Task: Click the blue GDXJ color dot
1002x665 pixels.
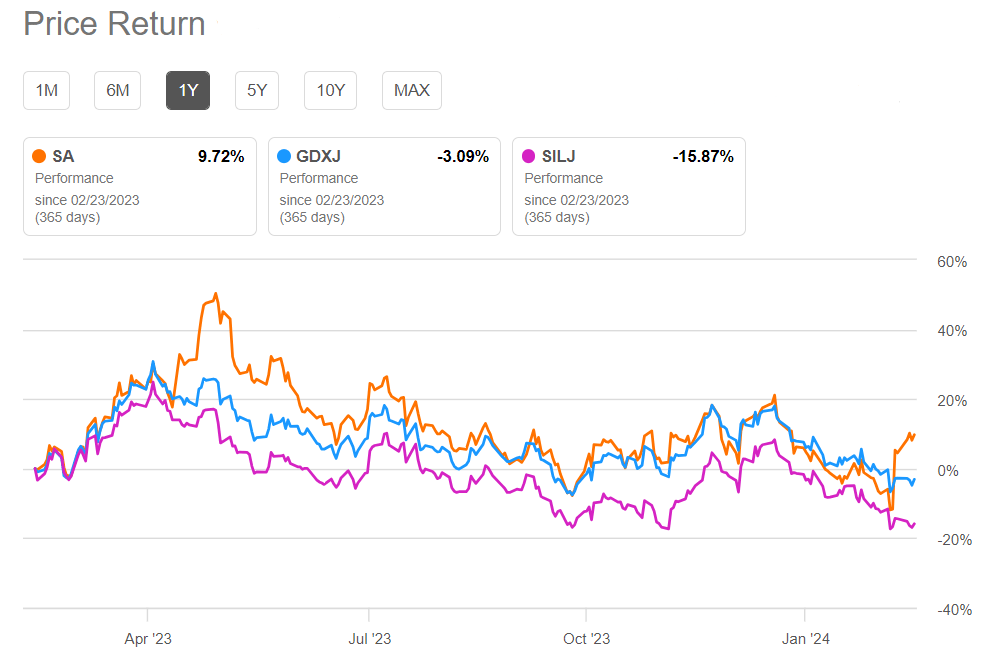Action: 283,156
